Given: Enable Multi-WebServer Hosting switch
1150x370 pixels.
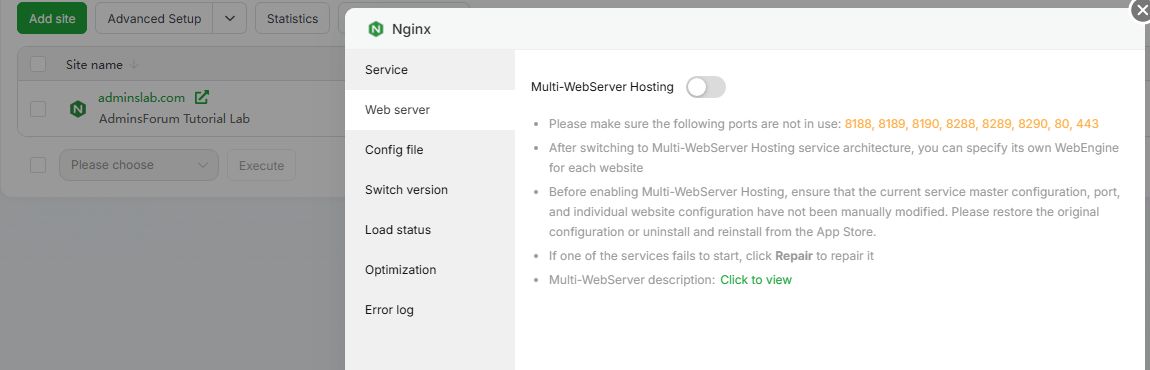Looking at the screenshot, I should point(706,87).
